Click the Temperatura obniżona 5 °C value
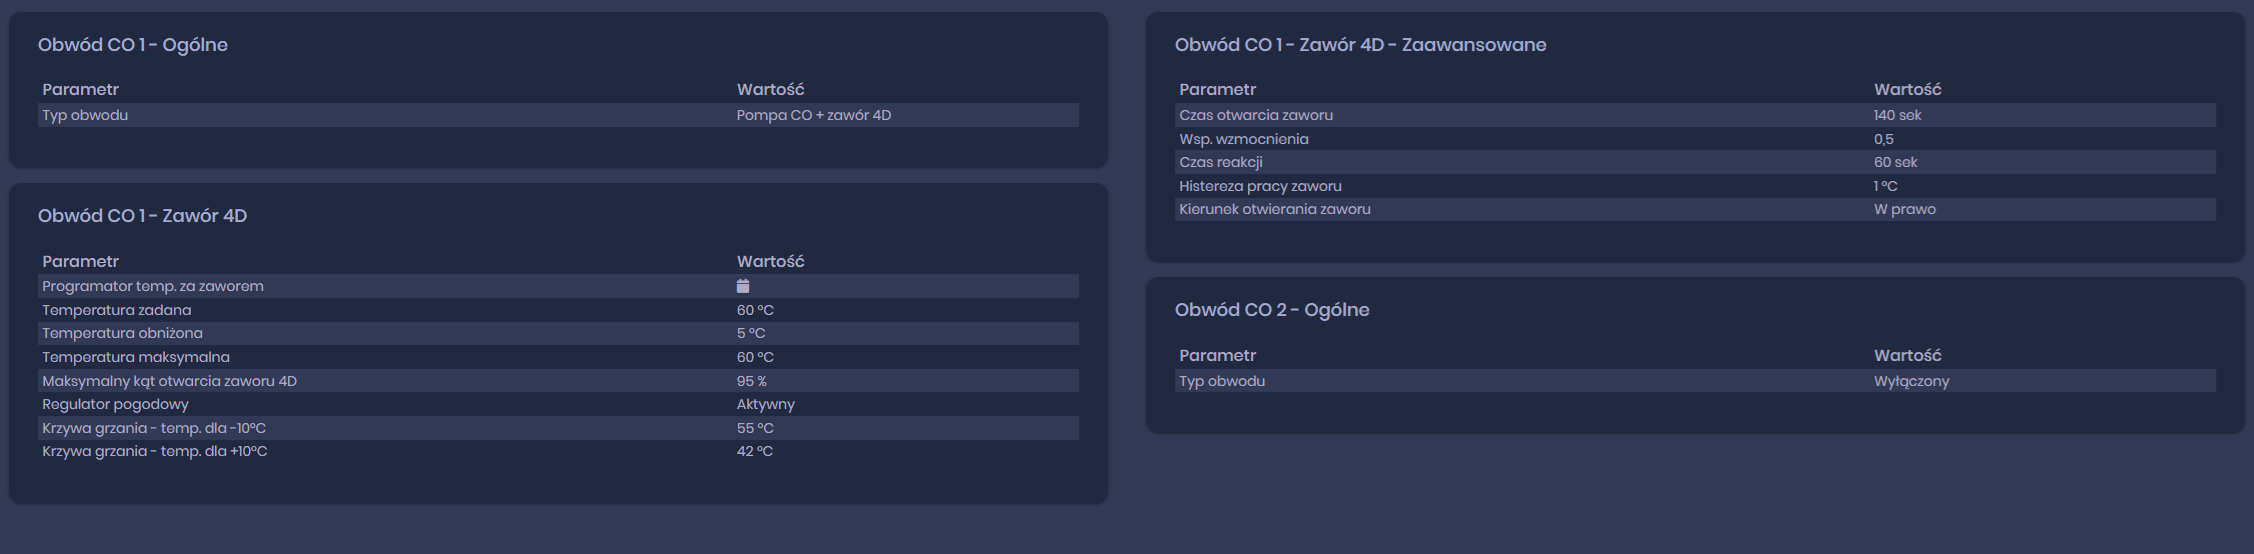Image resolution: width=2254 pixels, height=554 pixels. [751, 333]
